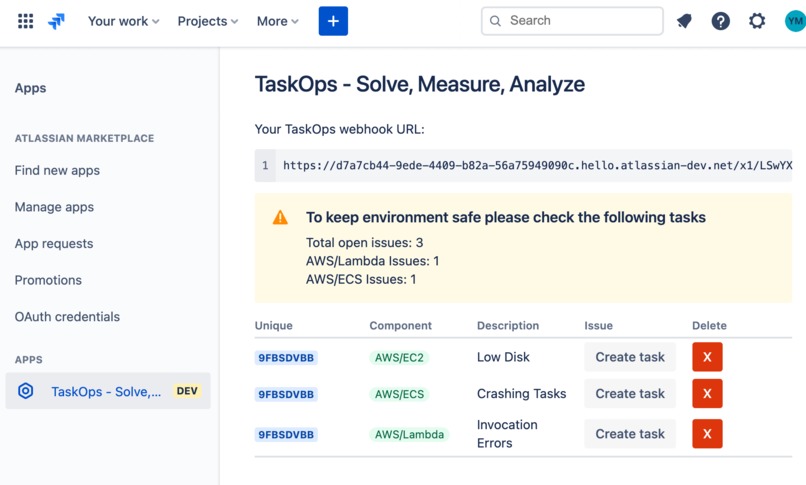This screenshot has height=485, width=806.
Task: Click the TaskOps - Solve, Measure, Analyze title
Action: tap(419, 84)
